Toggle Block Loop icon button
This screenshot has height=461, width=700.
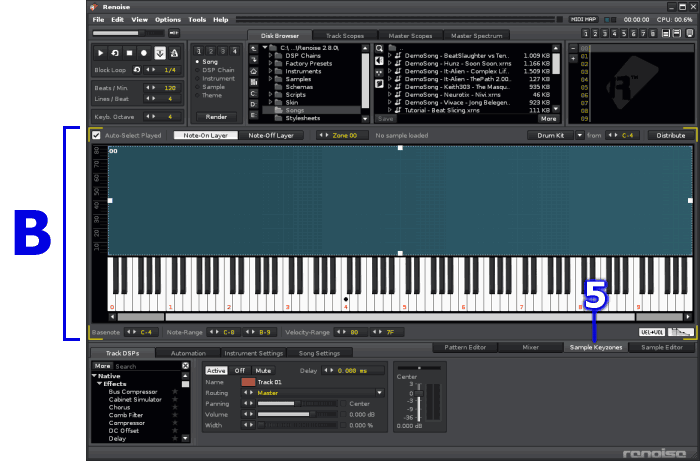click(x=137, y=70)
